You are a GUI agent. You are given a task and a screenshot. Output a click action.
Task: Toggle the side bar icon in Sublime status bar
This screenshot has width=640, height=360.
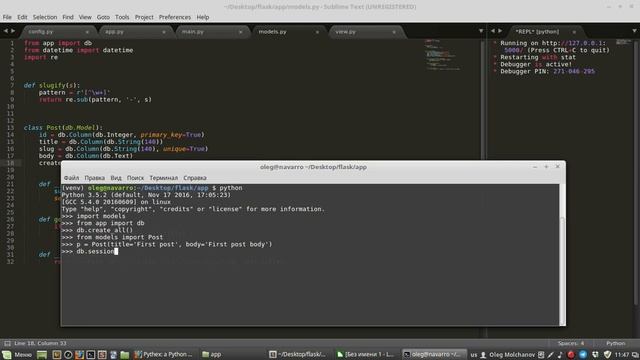click(7, 343)
